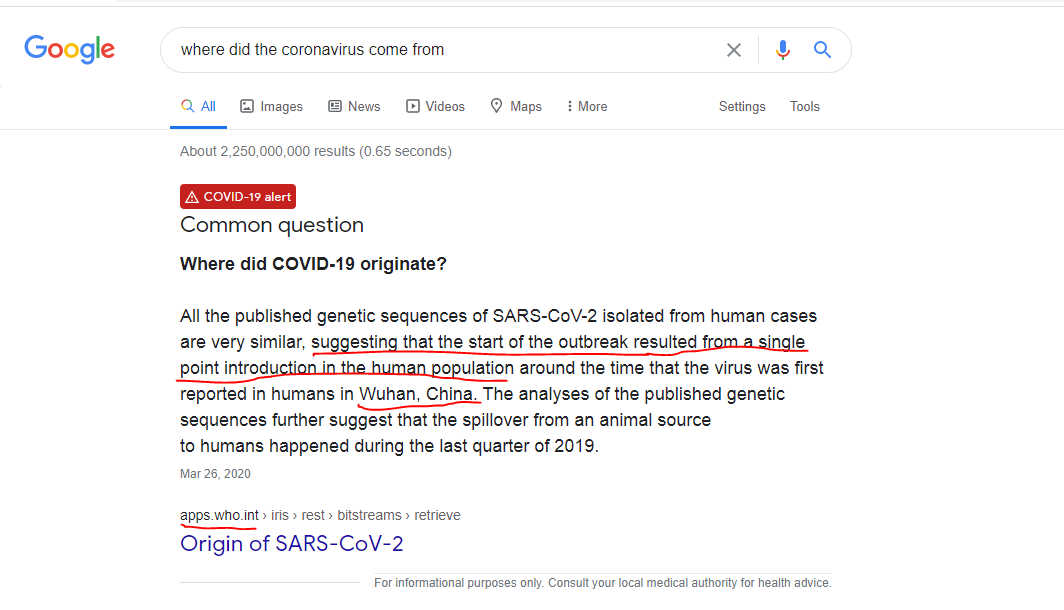Open News results via the newspaper icon
1064x610 pixels.
tap(334, 106)
